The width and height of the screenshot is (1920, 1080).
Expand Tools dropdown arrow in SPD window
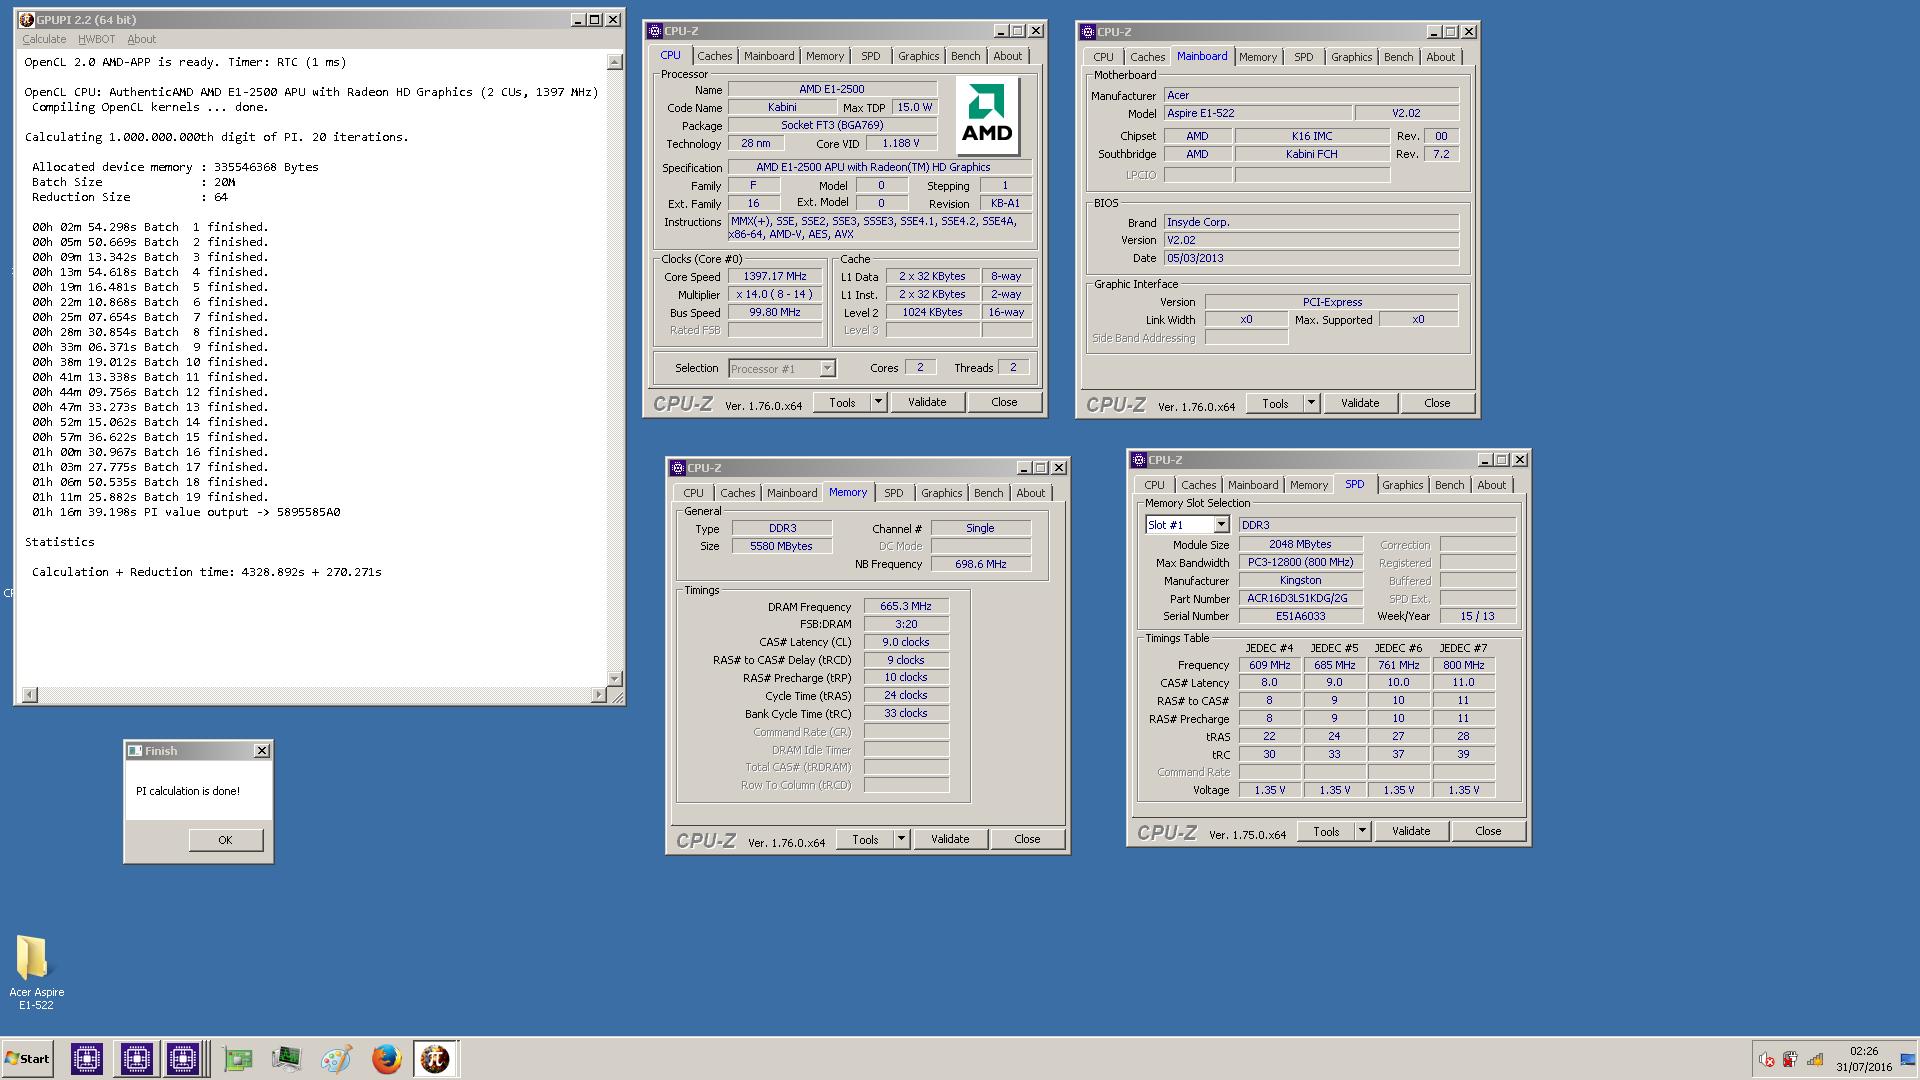tap(1362, 831)
